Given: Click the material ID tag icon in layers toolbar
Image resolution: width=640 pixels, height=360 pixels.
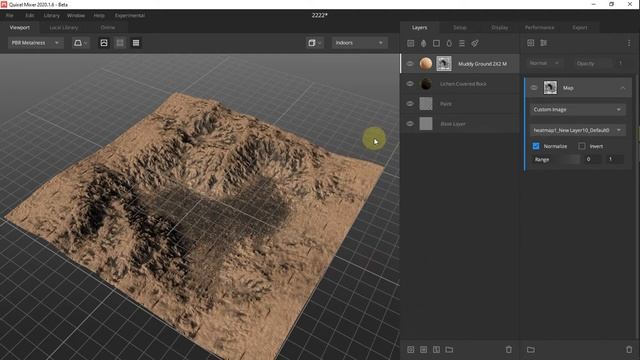Looking at the screenshot, I should tap(475, 43).
